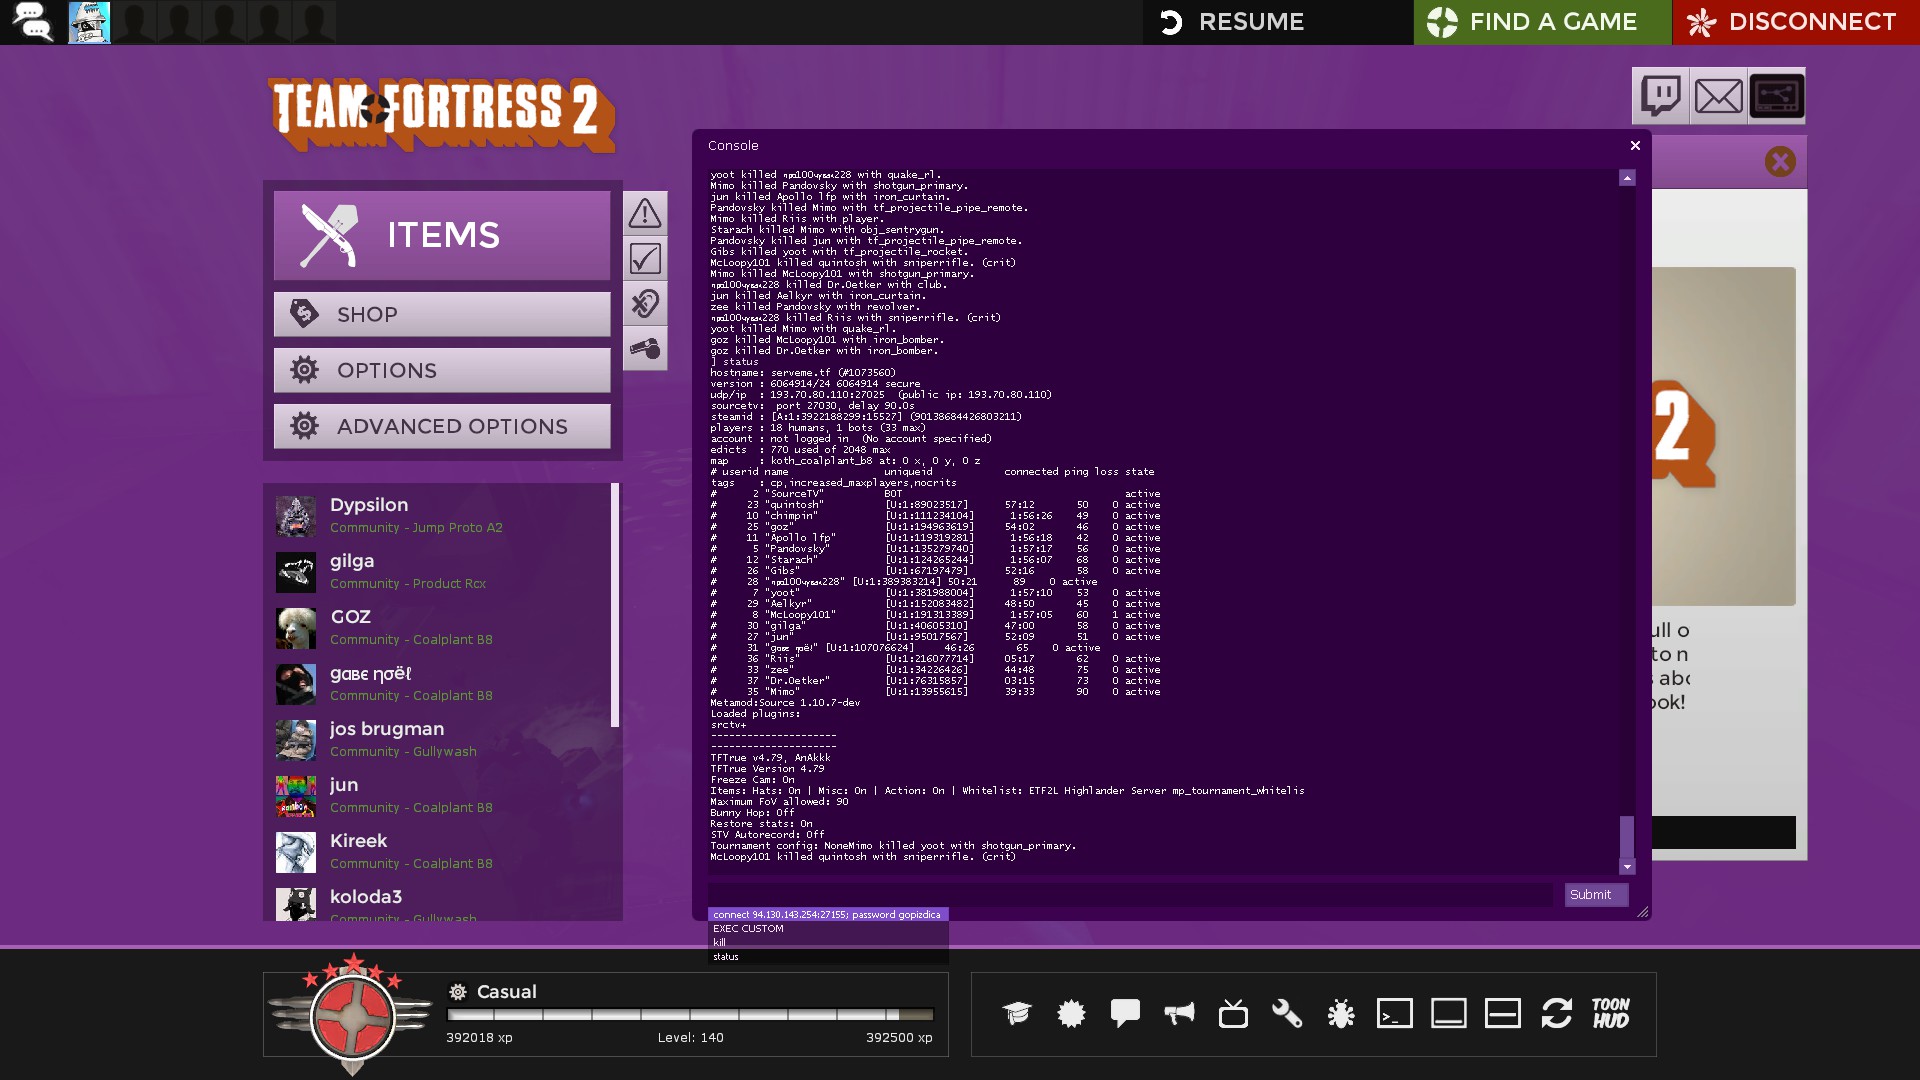Click the Team Fortress 2 logo
The image size is (1920, 1080).
[x=442, y=114]
